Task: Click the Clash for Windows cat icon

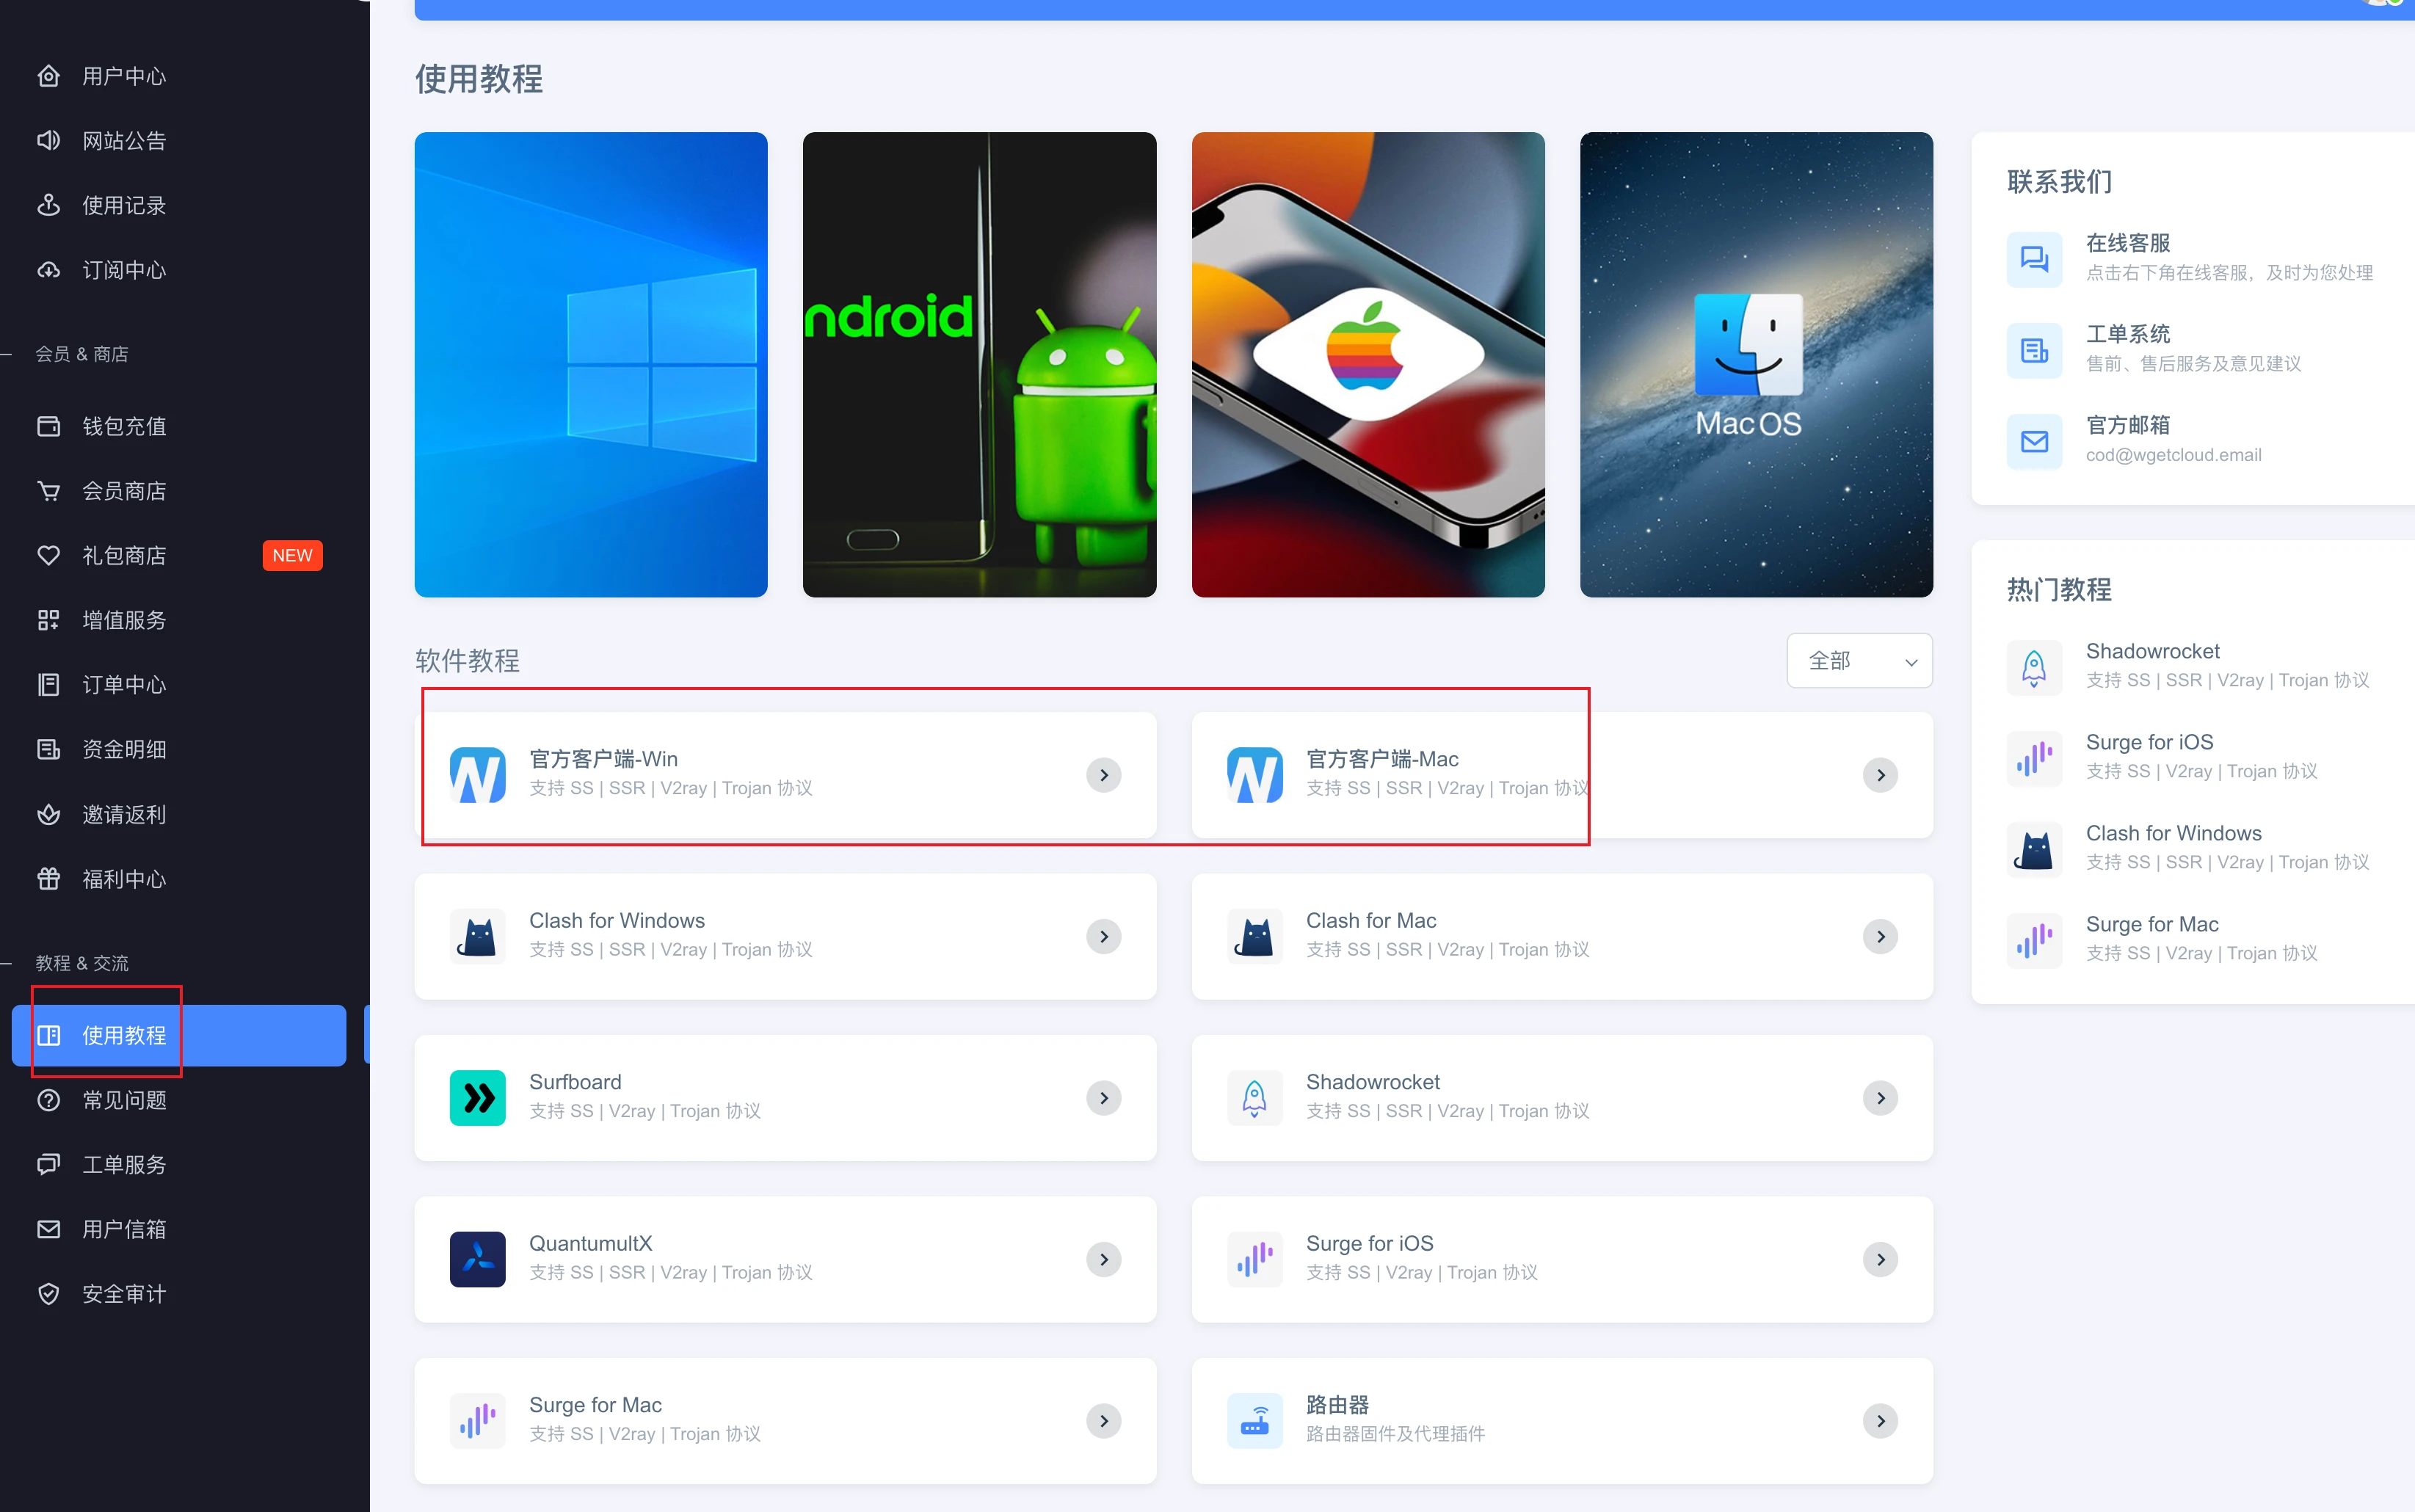Action: pyautogui.click(x=477, y=936)
